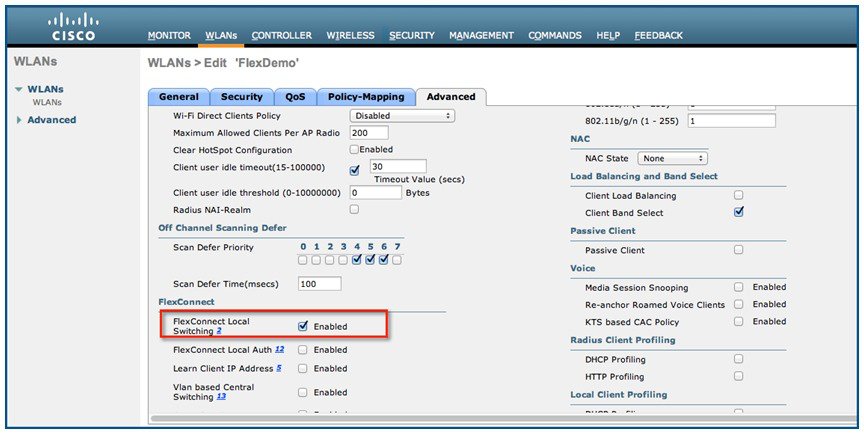Expand the Advanced sidebar section
The height and width of the screenshot is (436, 864).
click(x=19, y=120)
